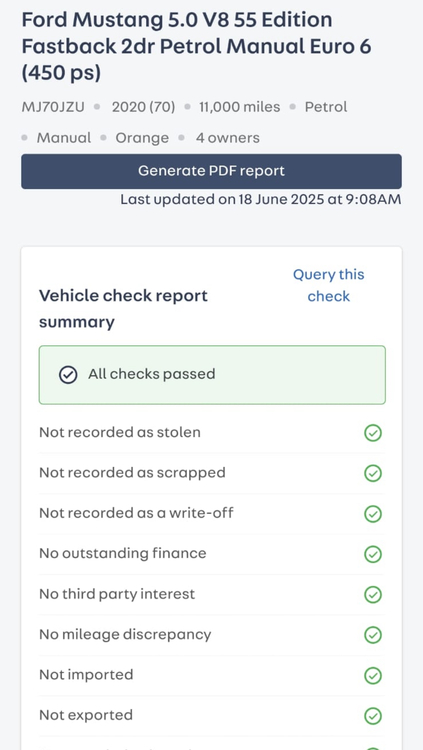This screenshot has height=750, width=423.
Task: Select the No outstanding finance row label
Action: (122, 553)
